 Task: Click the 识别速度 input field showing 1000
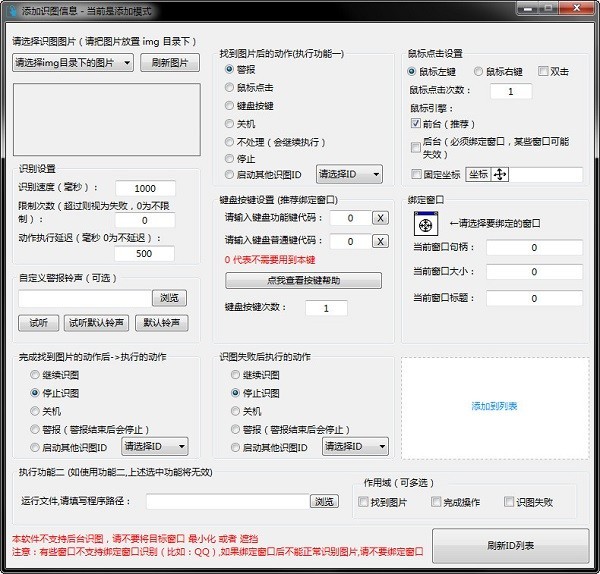[x=145, y=188]
